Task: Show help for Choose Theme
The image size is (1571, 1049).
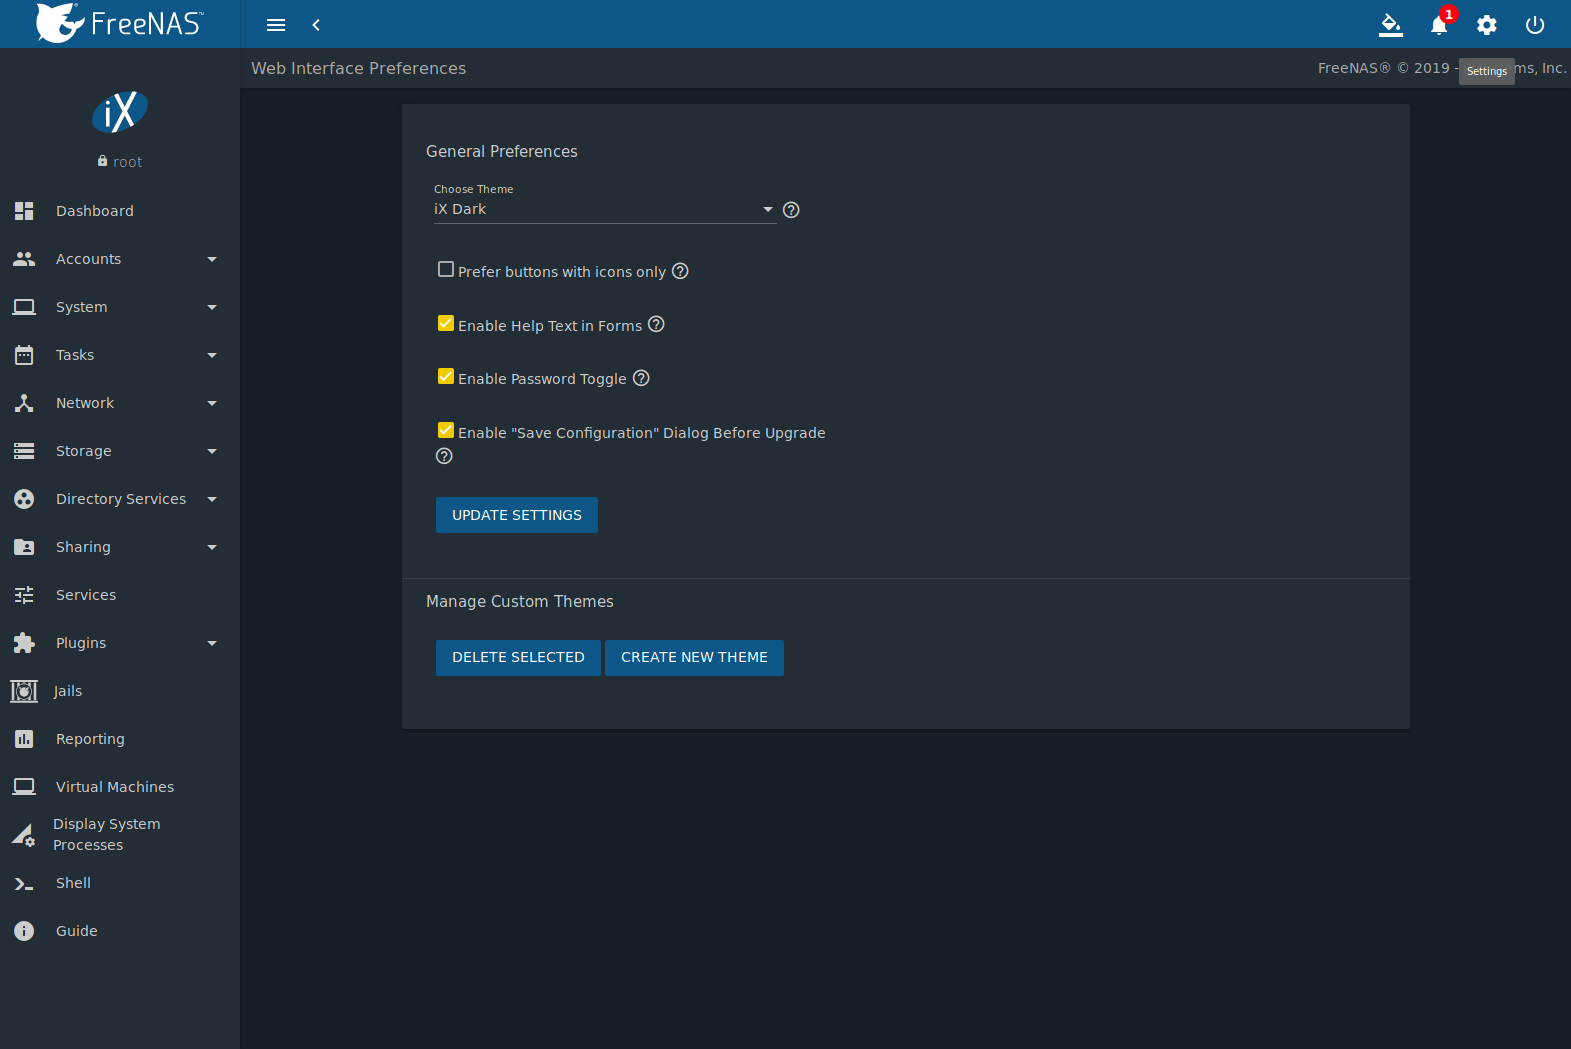Action: tap(791, 210)
